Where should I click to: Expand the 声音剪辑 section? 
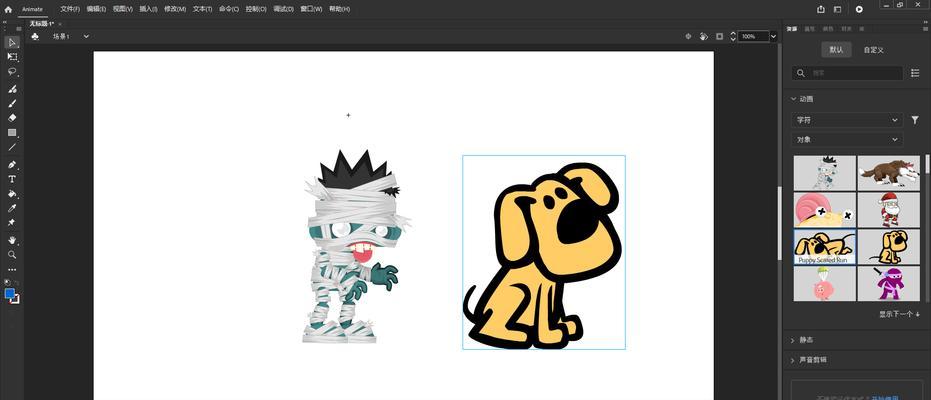coord(793,360)
